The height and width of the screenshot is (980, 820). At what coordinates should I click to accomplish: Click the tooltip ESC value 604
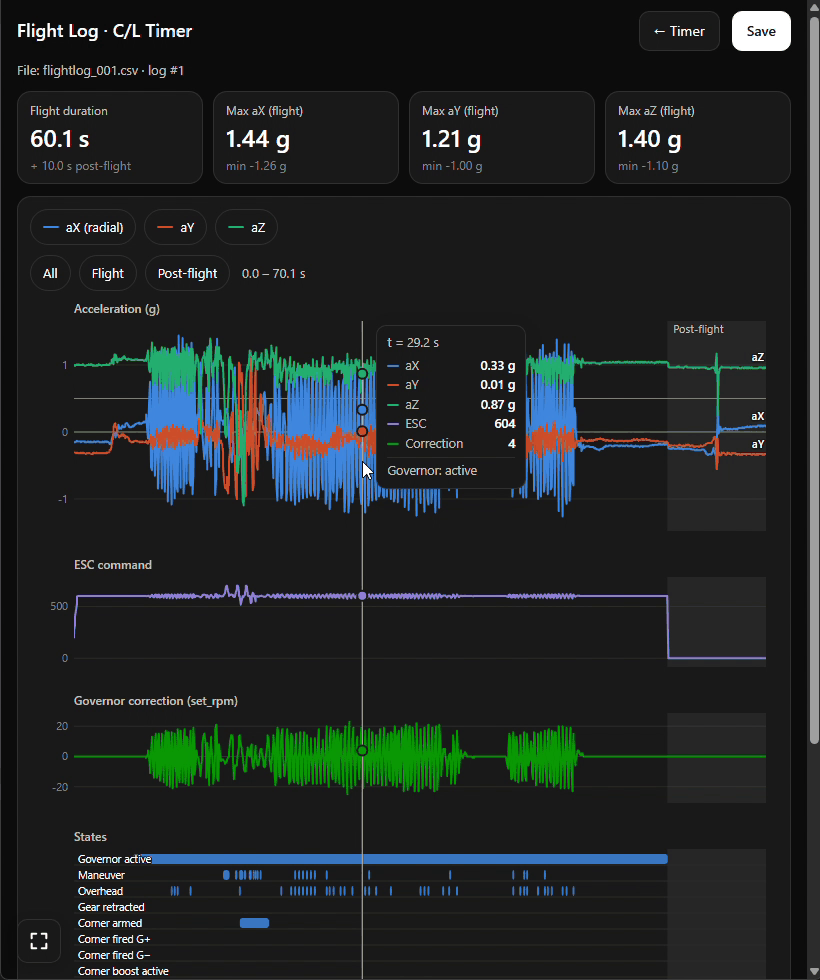[505, 424]
